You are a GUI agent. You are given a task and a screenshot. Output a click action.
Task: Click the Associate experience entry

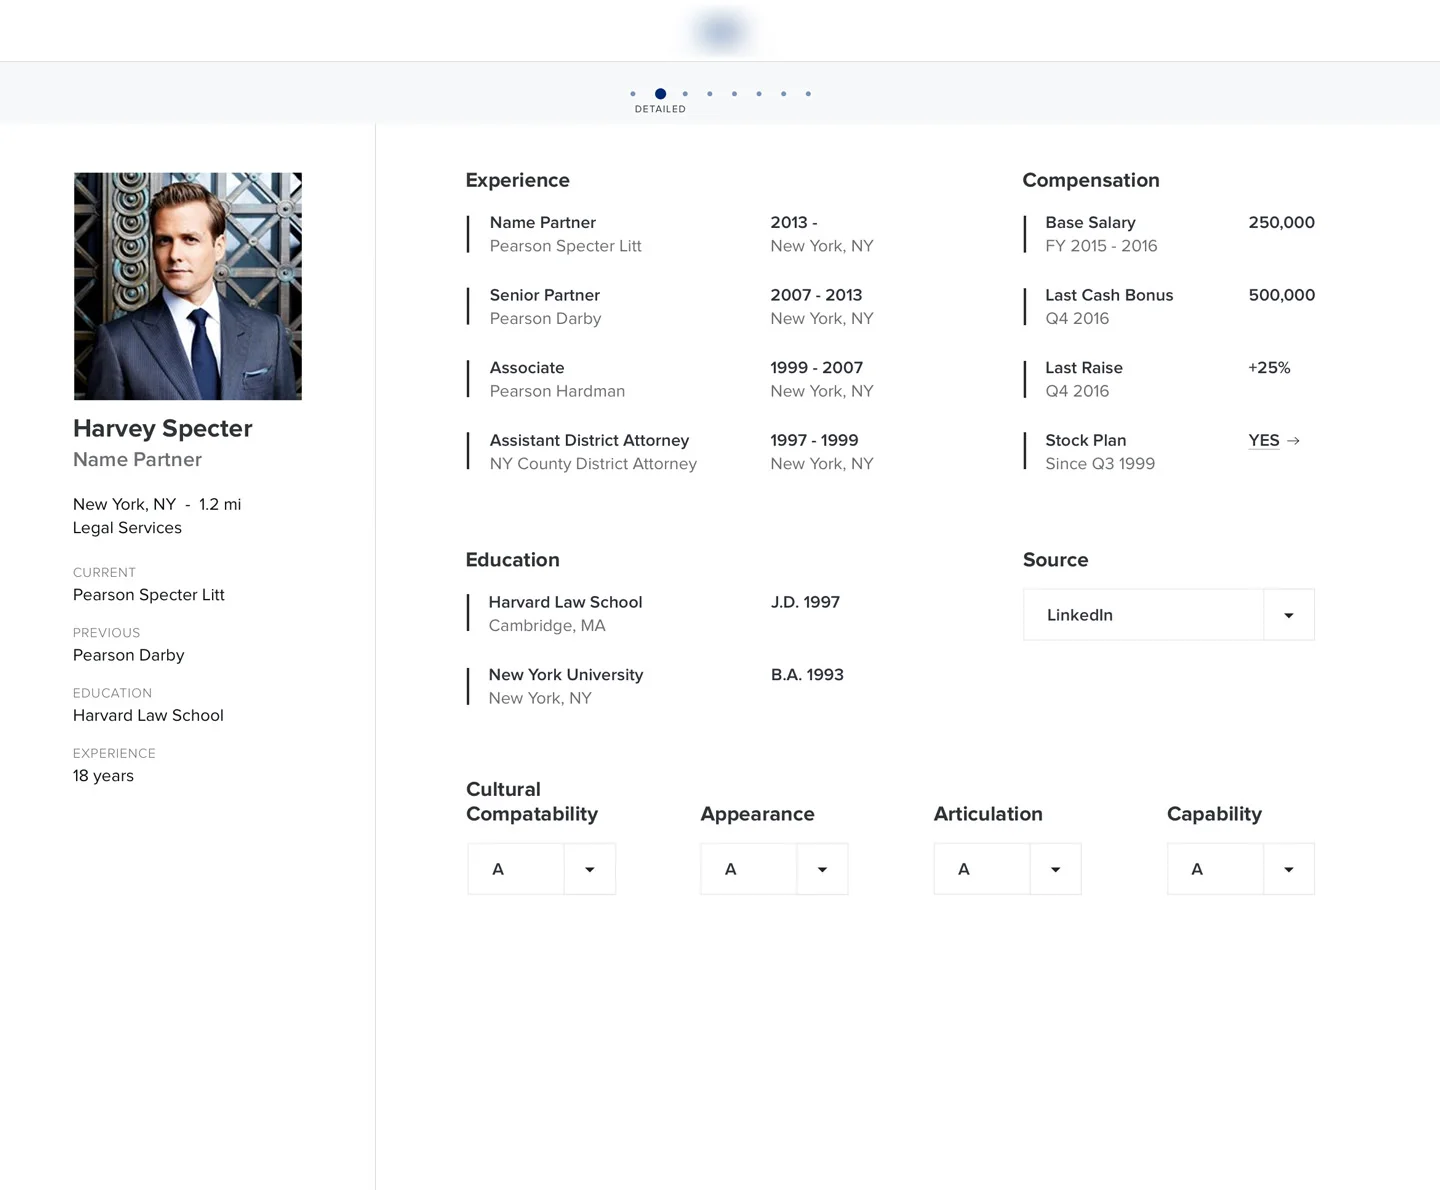[527, 368]
